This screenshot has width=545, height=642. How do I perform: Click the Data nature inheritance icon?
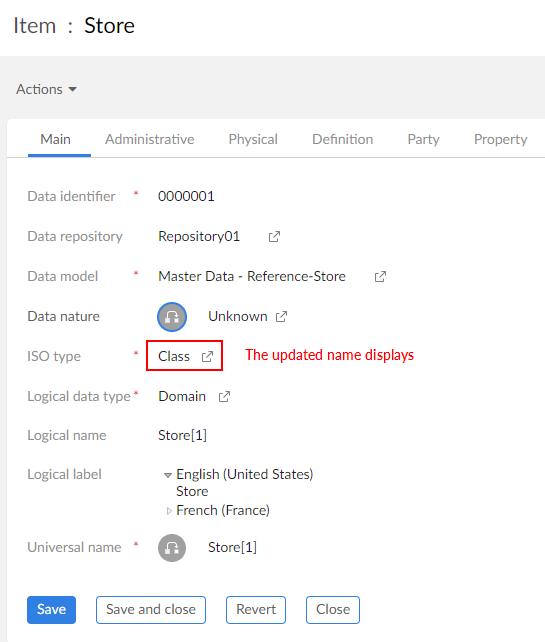coord(172,316)
